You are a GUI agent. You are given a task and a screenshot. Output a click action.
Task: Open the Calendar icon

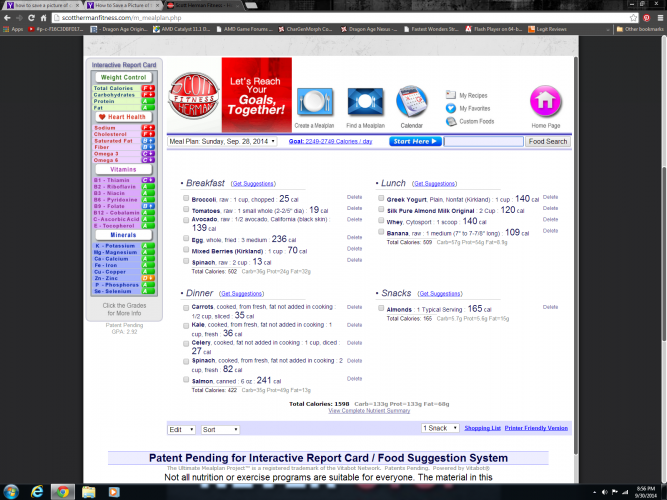[412, 102]
